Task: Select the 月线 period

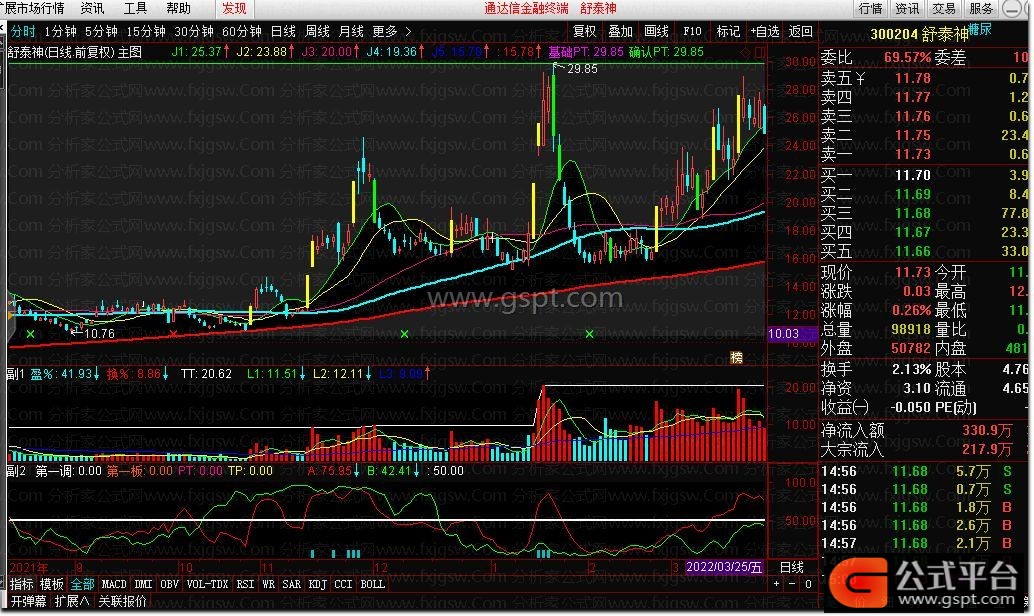Action: [351, 31]
